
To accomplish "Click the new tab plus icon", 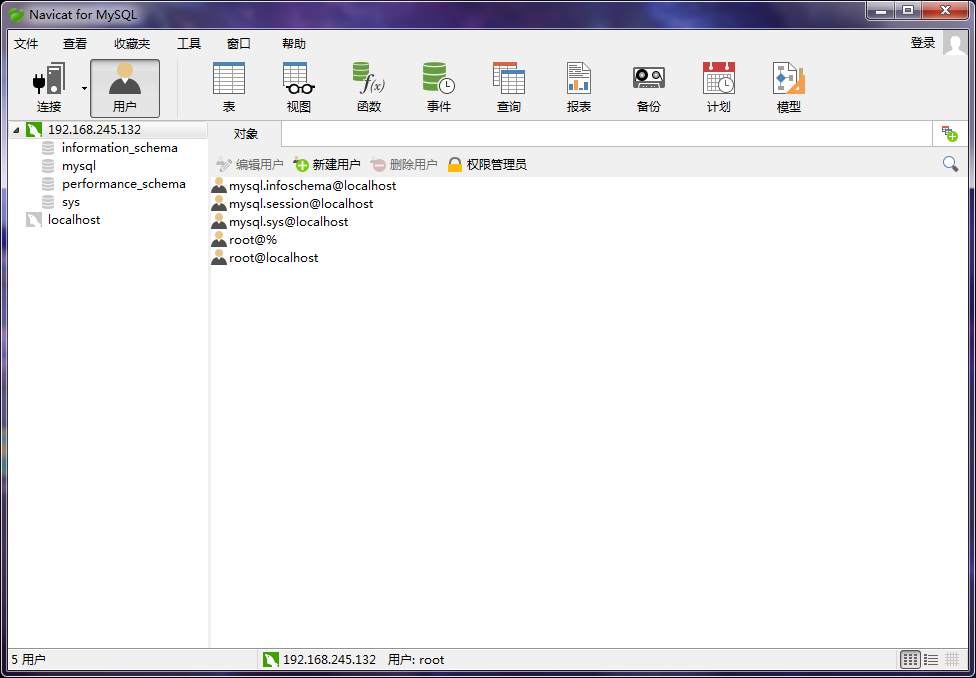I will click(949, 133).
